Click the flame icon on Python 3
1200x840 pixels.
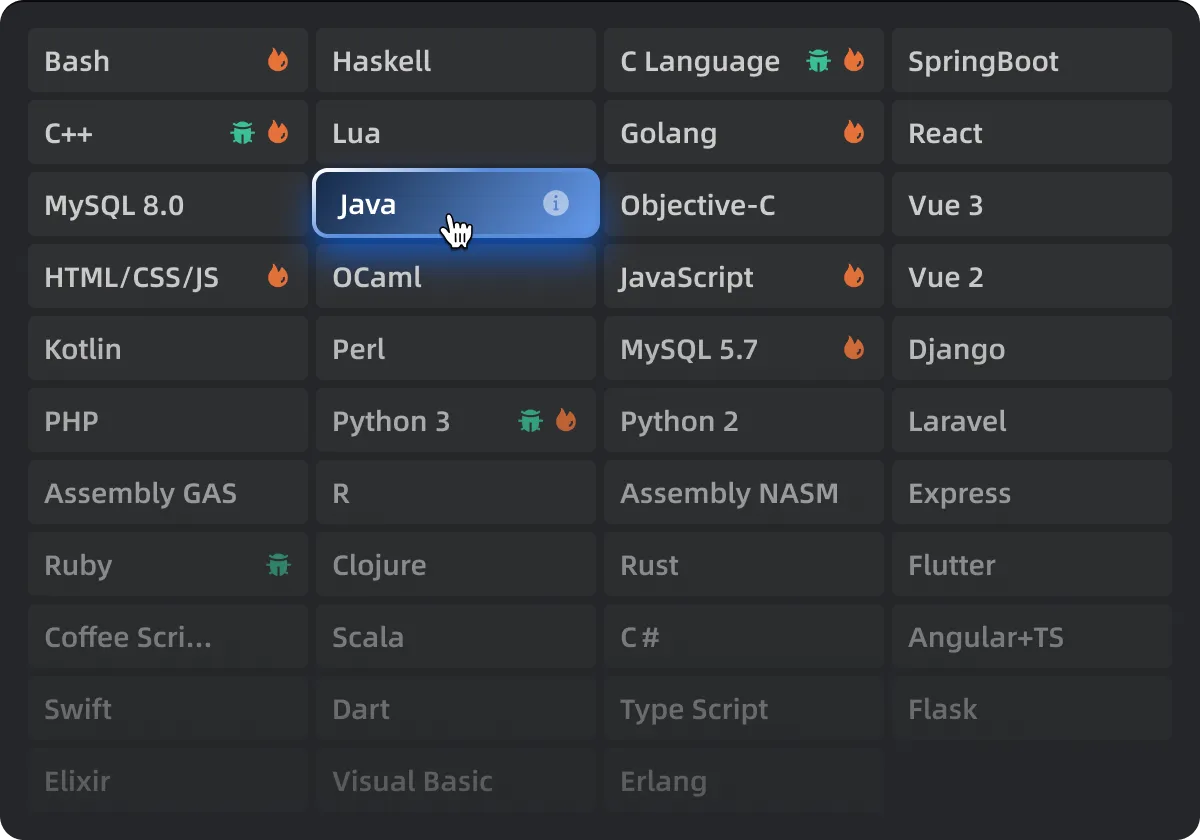click(566, 421)
